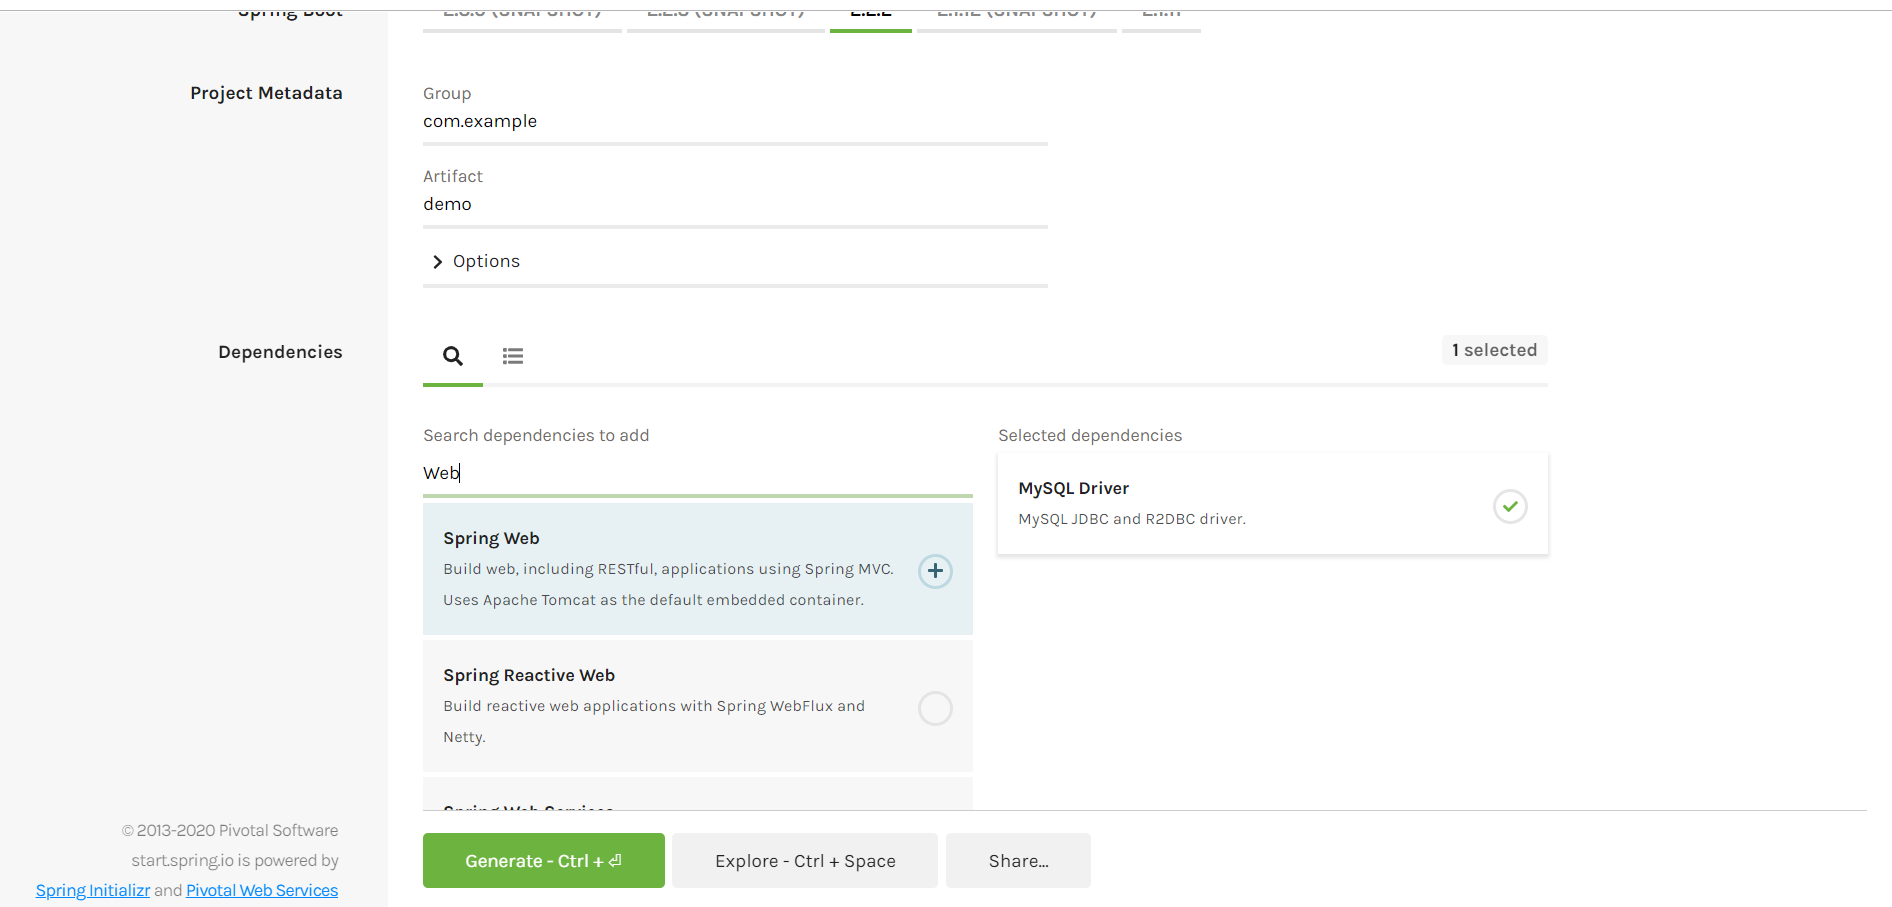Click "start.spring.io is powered by" text

(235, 860)
